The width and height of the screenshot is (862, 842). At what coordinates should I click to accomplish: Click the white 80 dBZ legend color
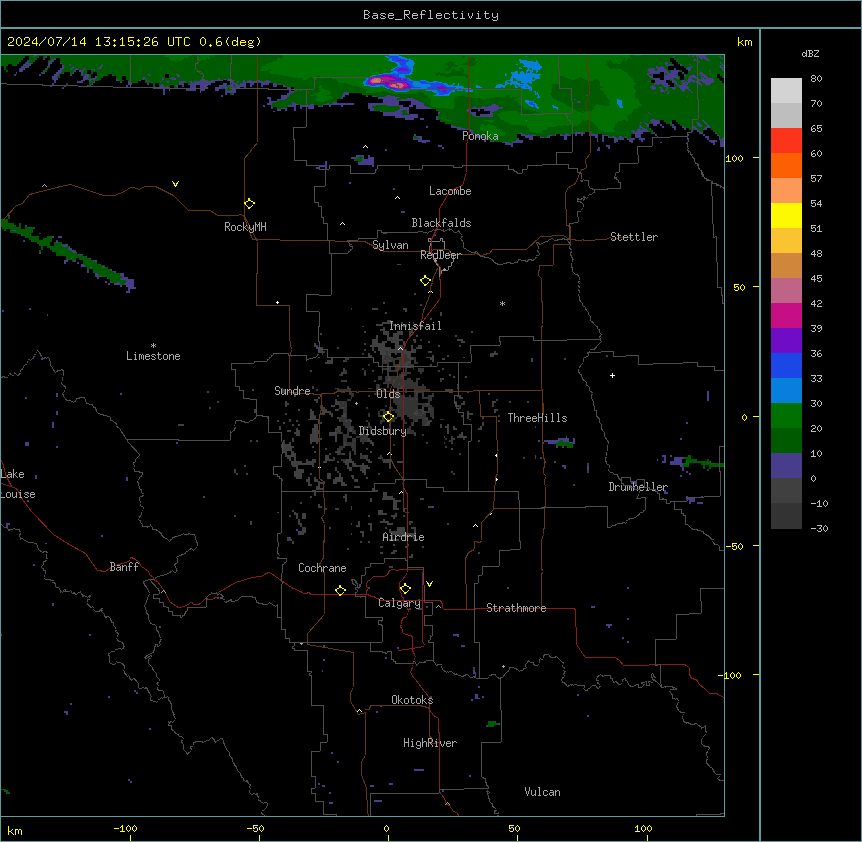pos(786,91)
